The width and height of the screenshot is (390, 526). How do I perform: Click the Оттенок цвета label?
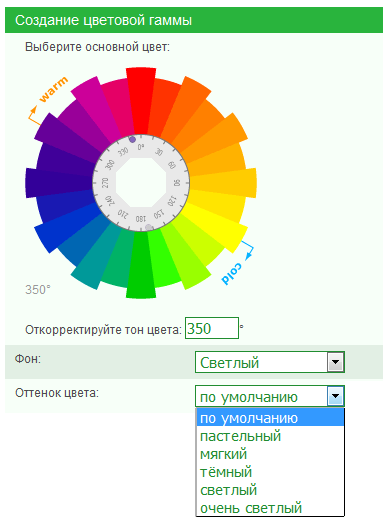coord(57,393)
